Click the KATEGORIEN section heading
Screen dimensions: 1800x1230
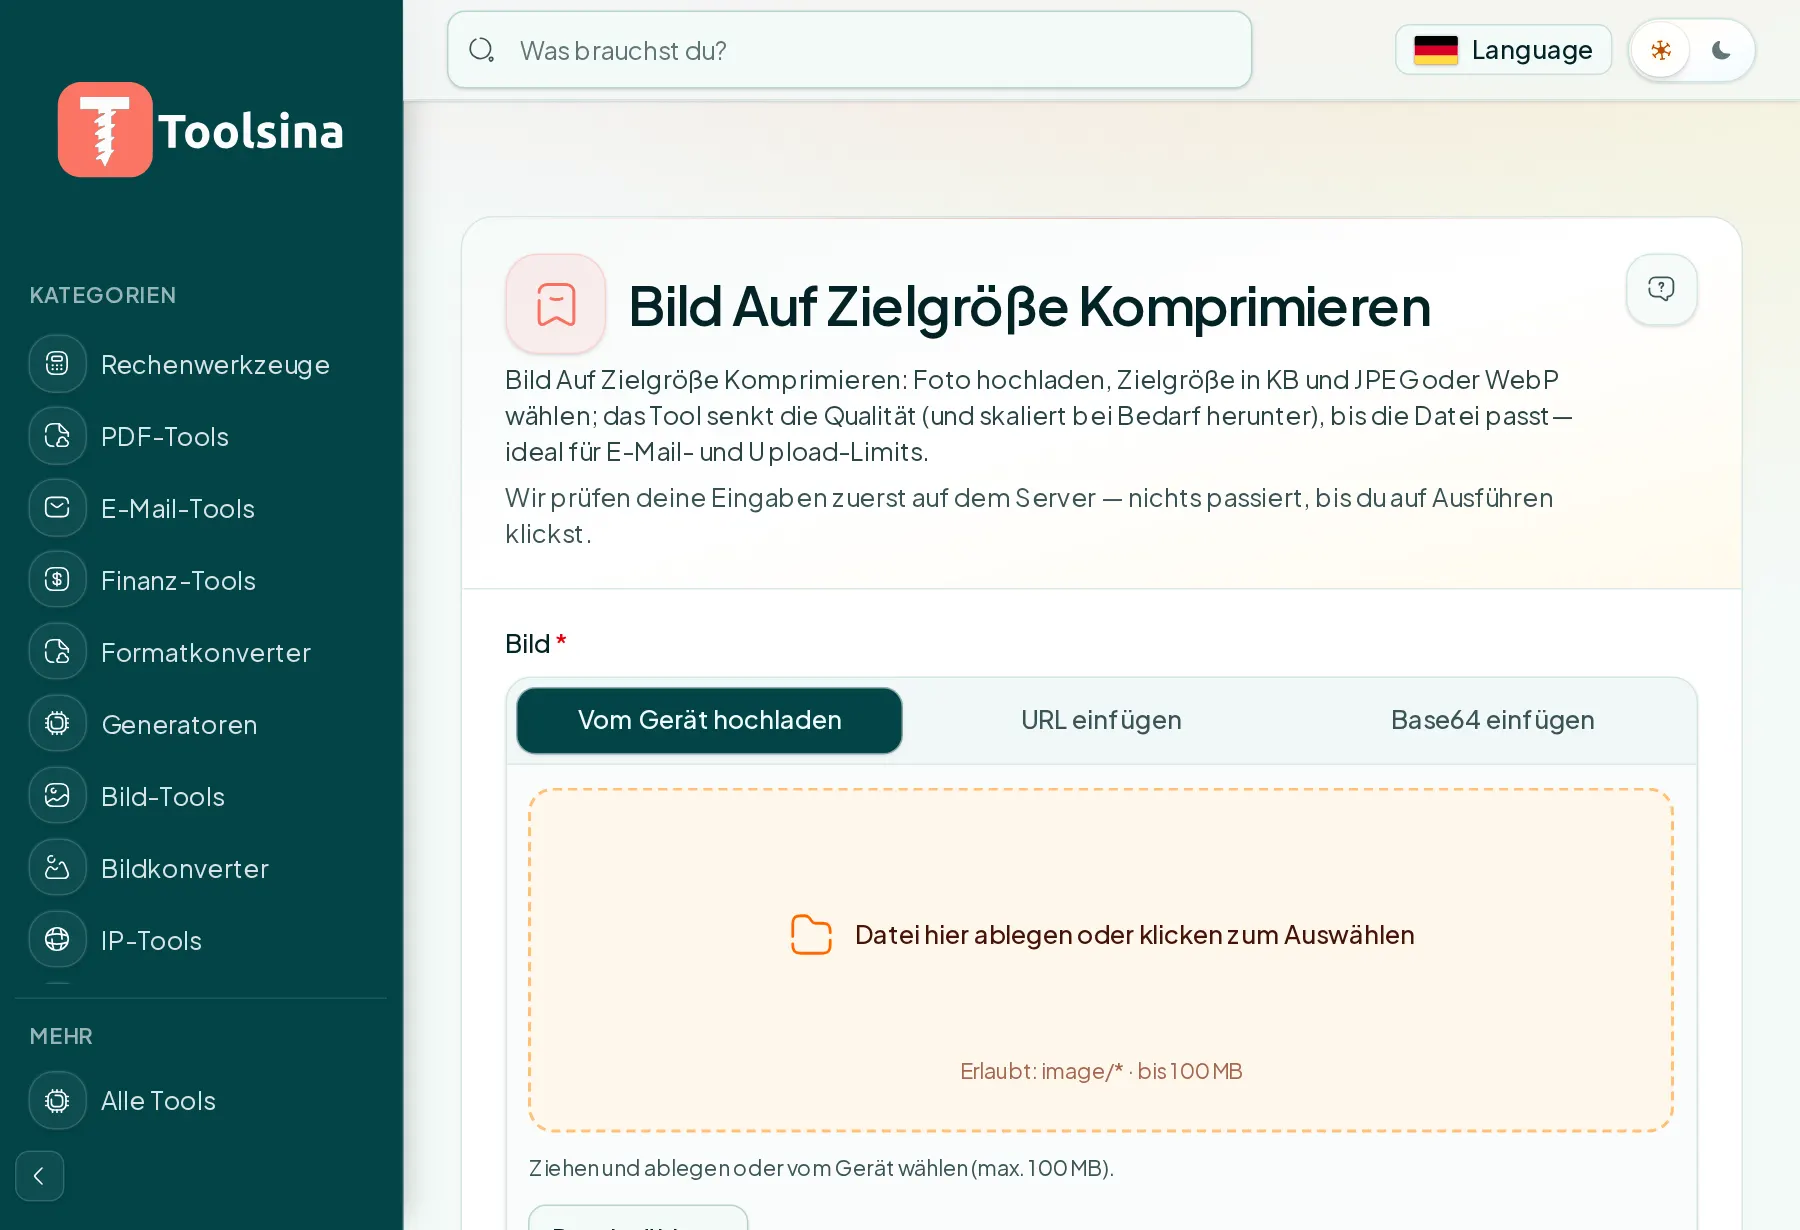103,295
